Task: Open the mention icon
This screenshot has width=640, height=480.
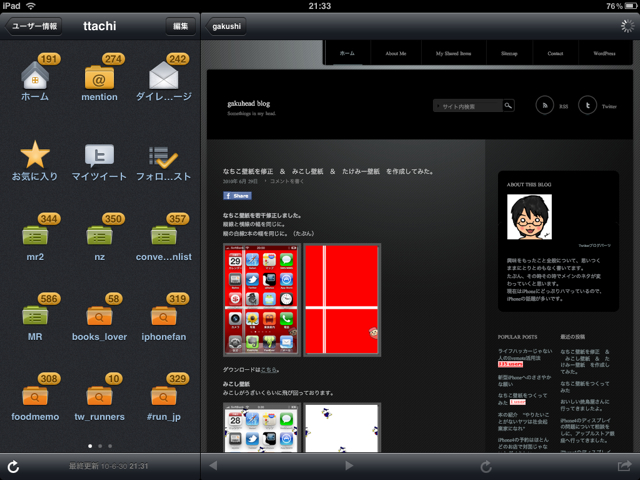Action: pyautogui.click(x=99, y=76)
